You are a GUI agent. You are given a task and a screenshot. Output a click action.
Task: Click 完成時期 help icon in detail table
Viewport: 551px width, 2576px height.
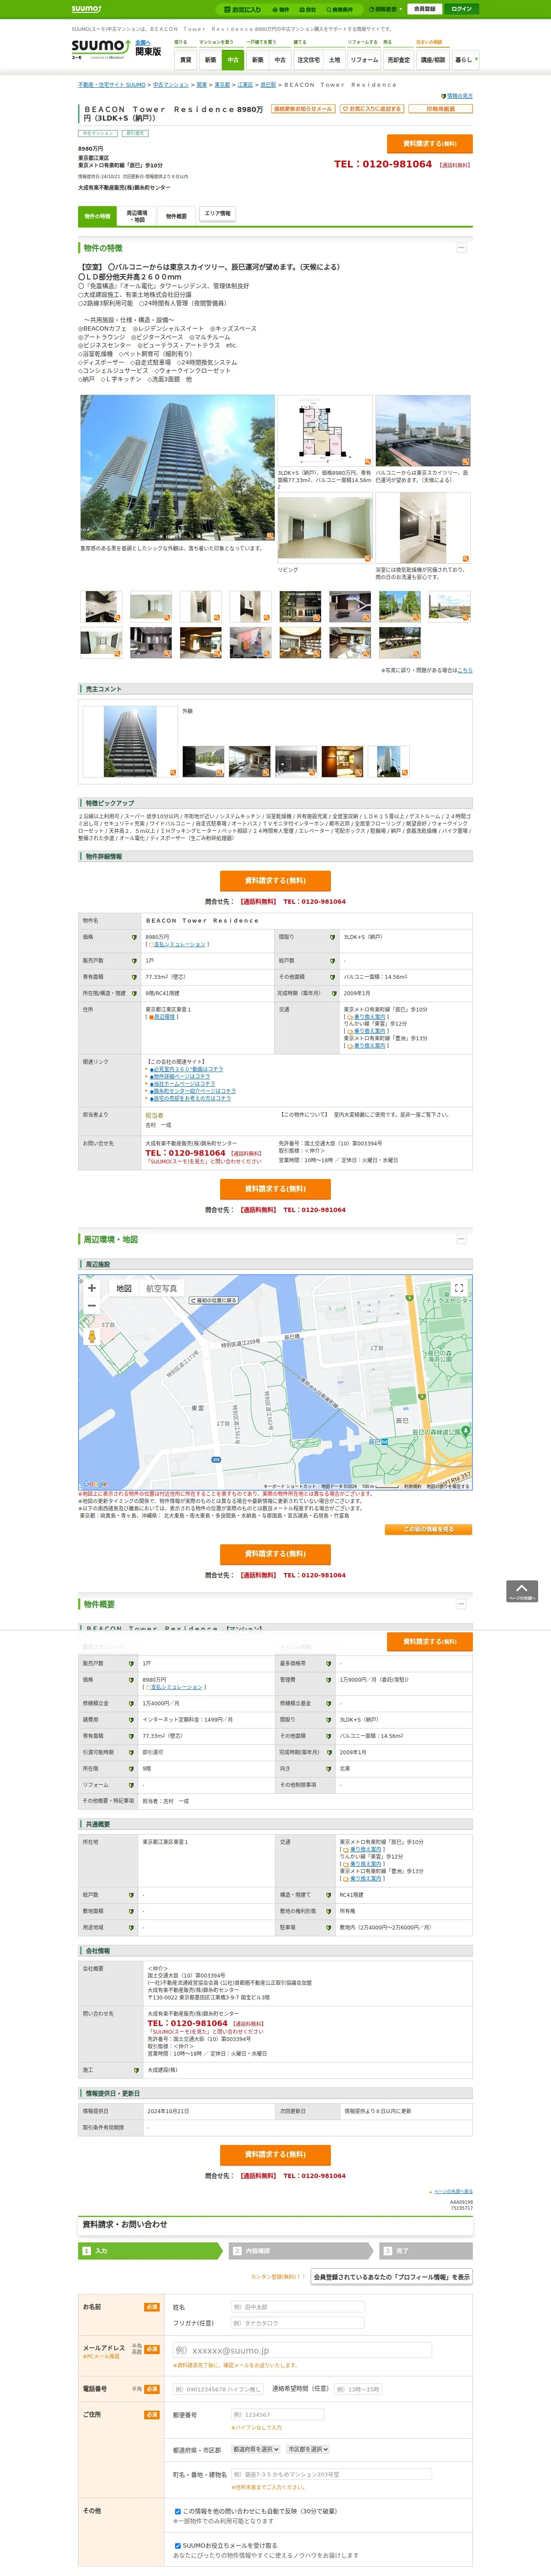point(333,993)
